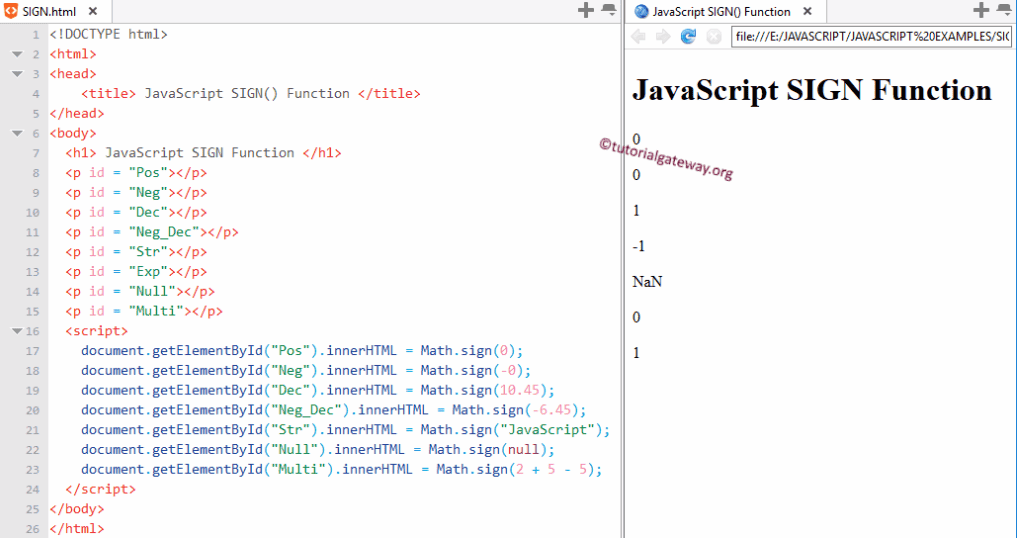
Task: Collapse the head section fold arrow
Action: click(17, 74)
